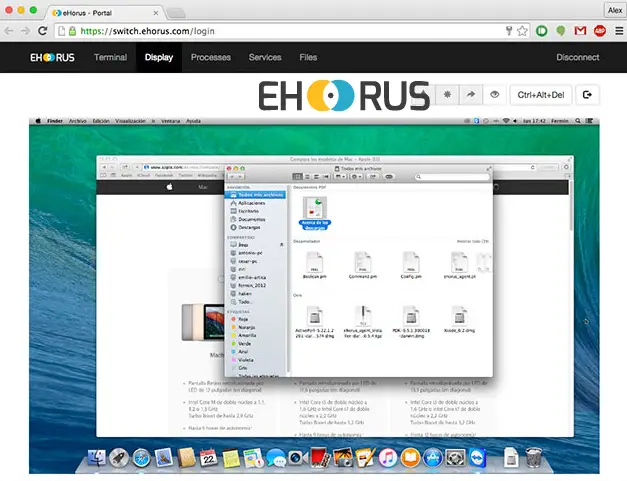Open the Terminal tab in eHorus
Viewport: 627px width, 481px height.
110,57
